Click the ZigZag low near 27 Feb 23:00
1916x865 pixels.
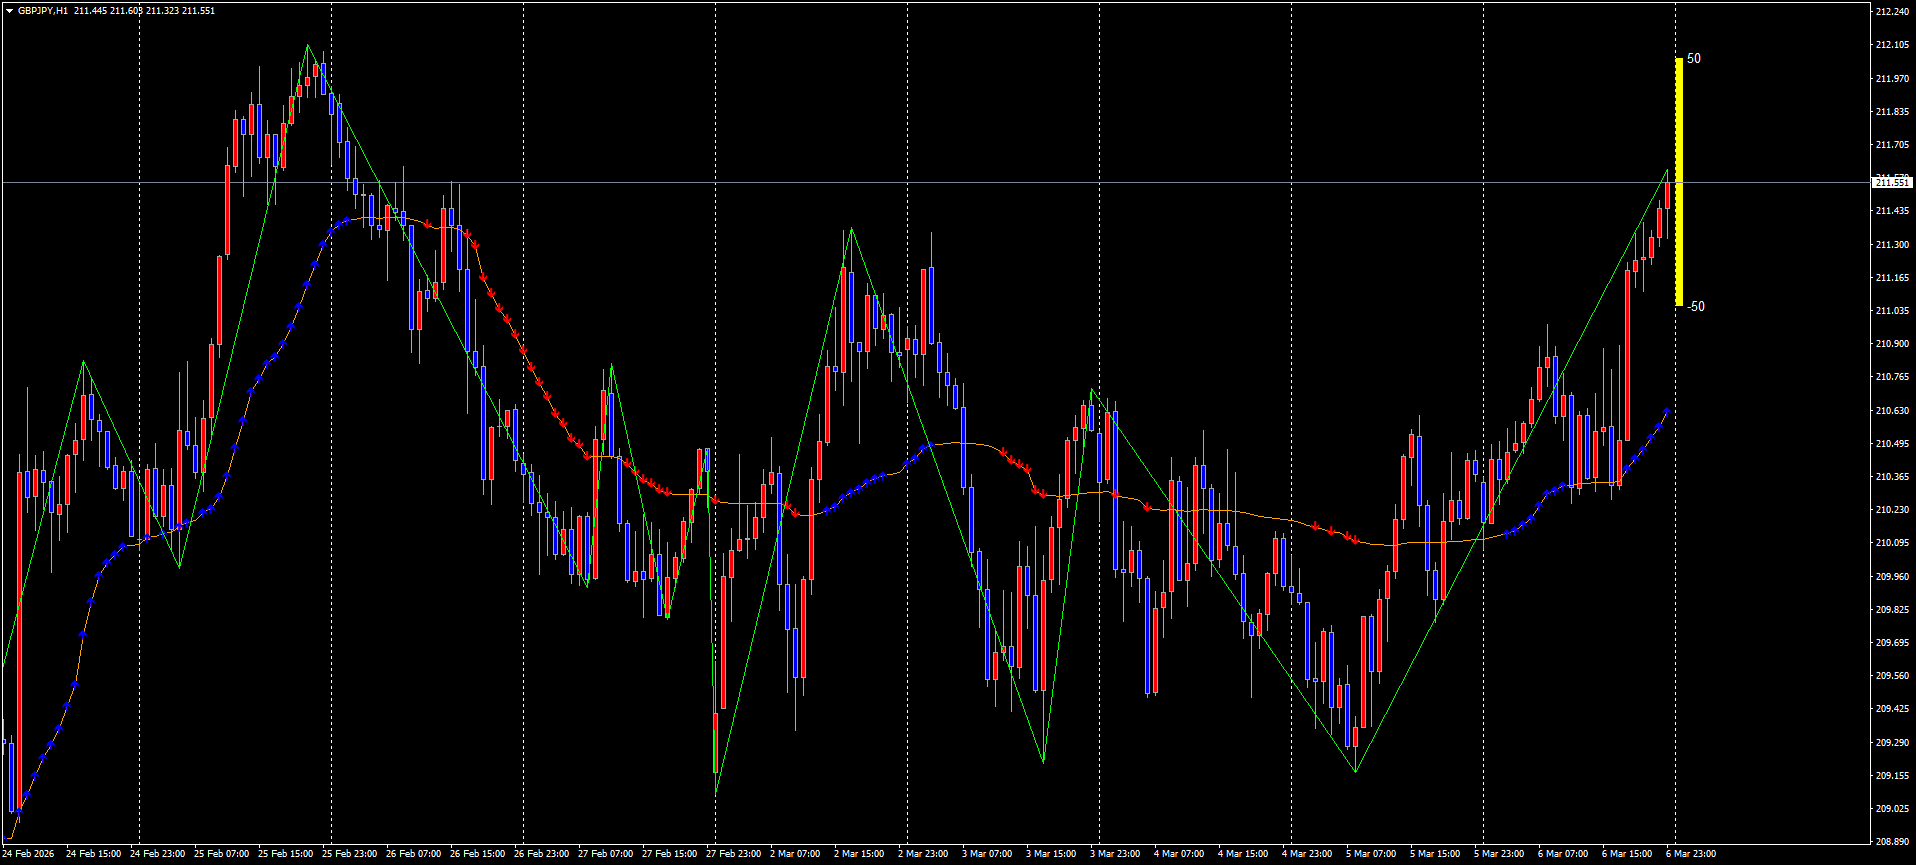[716, 793]
